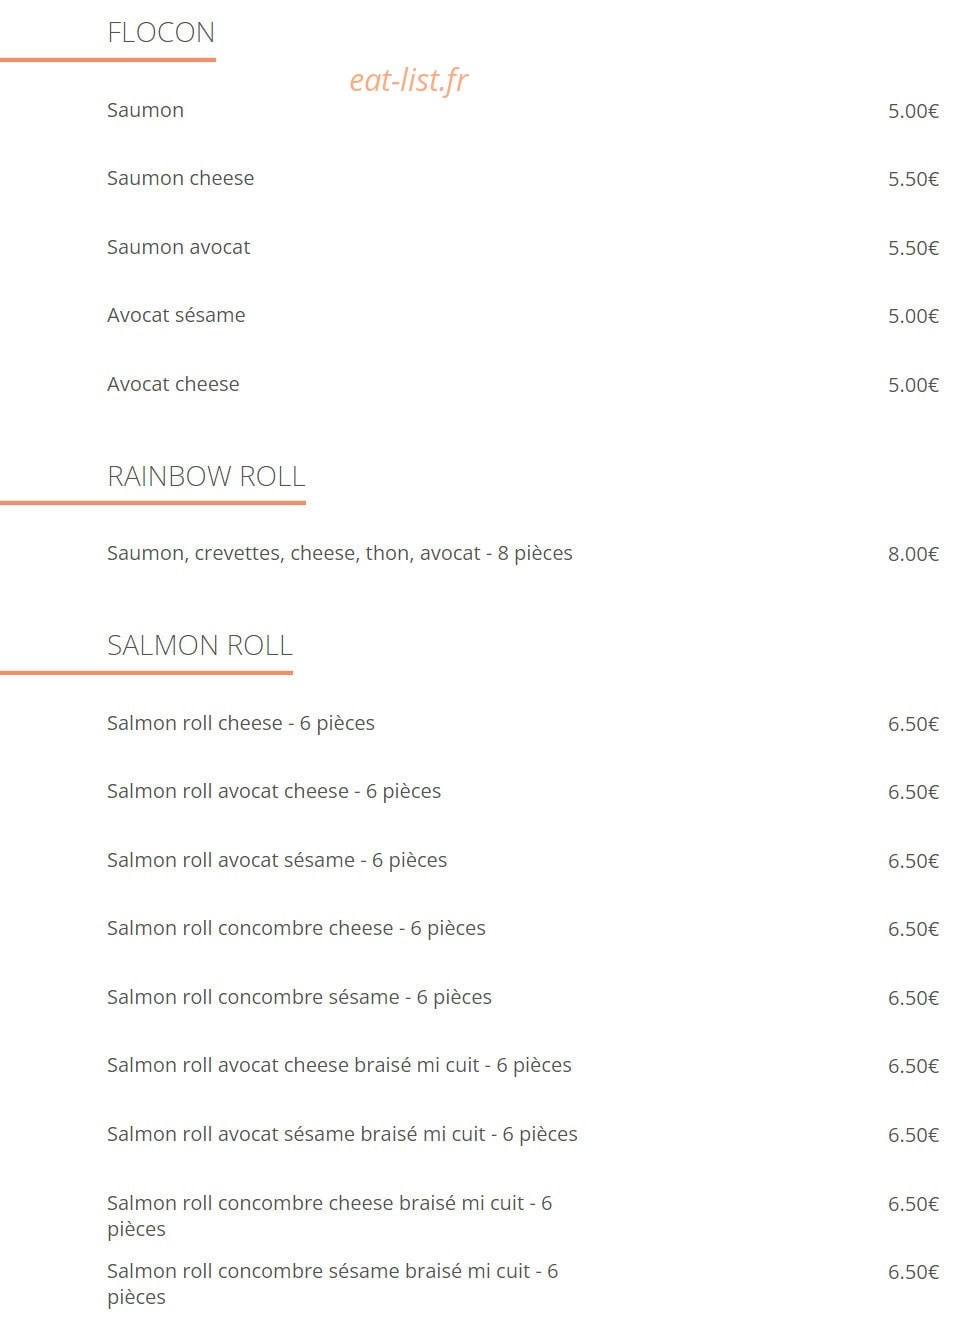Select the Saumon flocon item
Screen dimensions: 970x1333
click(x=145, y=110)
